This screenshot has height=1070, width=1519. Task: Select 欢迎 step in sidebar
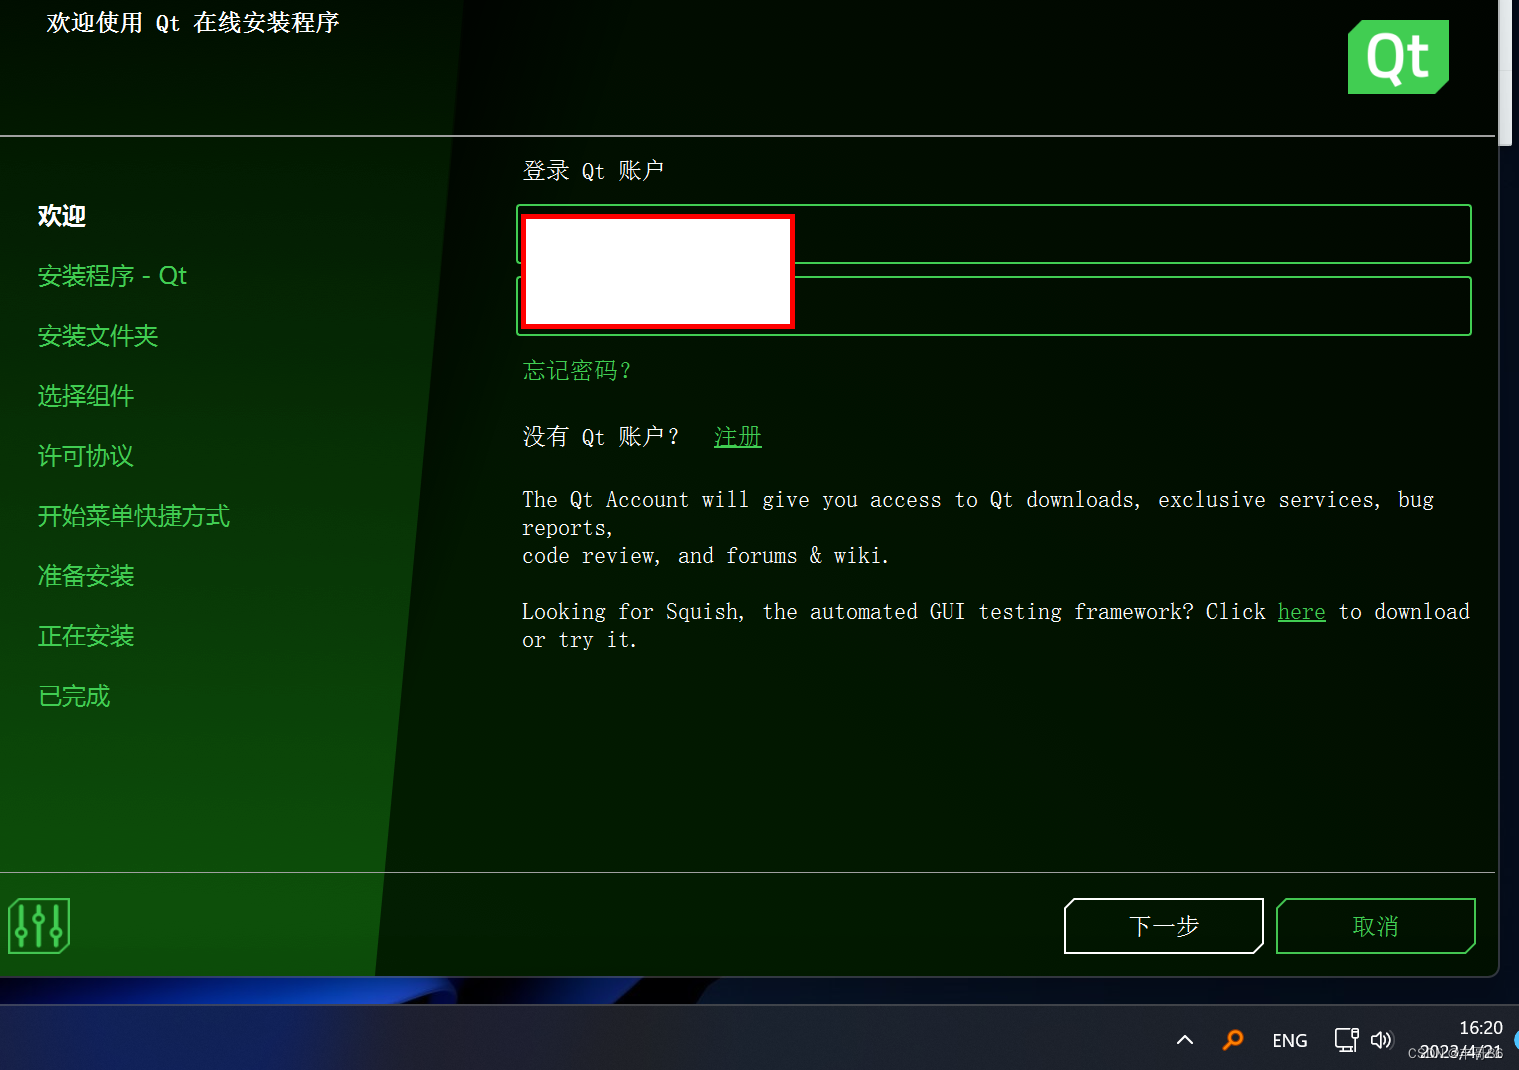click(x=62, y=216)
